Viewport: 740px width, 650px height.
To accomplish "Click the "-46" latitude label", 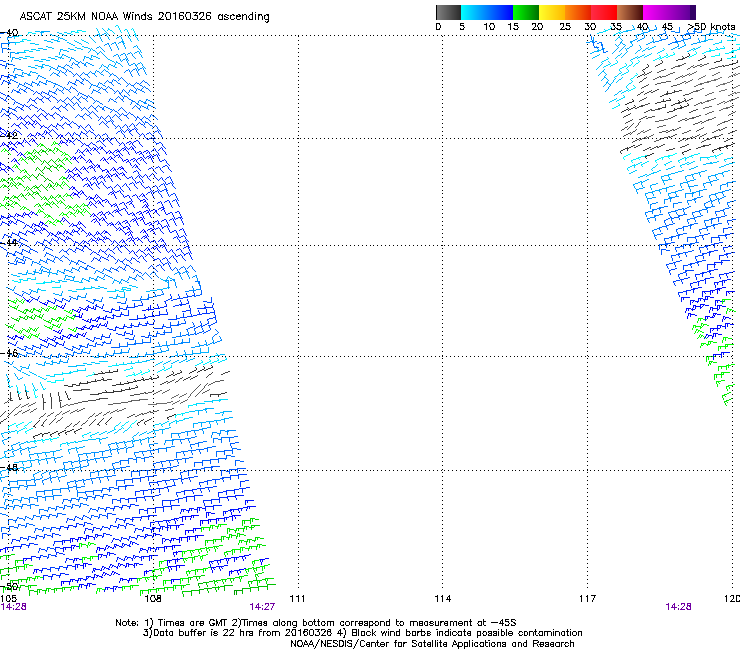I will (x=9, y=353).
